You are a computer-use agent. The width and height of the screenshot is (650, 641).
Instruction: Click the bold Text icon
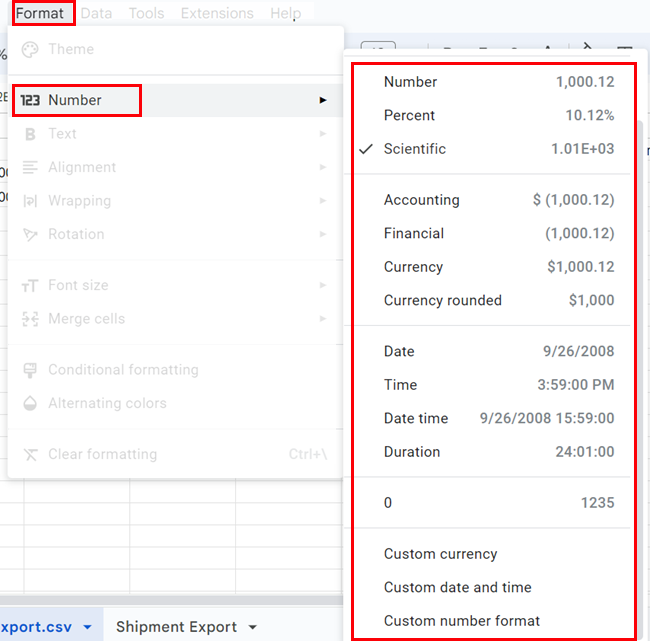click(x=30, y=134)
